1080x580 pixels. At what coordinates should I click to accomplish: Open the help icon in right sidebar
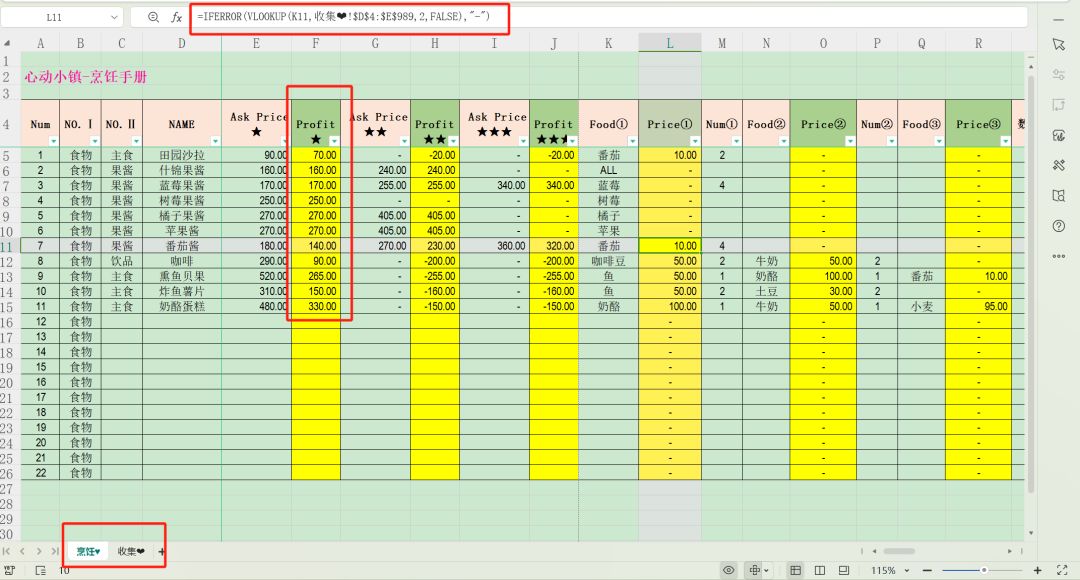pos(1058,226)
